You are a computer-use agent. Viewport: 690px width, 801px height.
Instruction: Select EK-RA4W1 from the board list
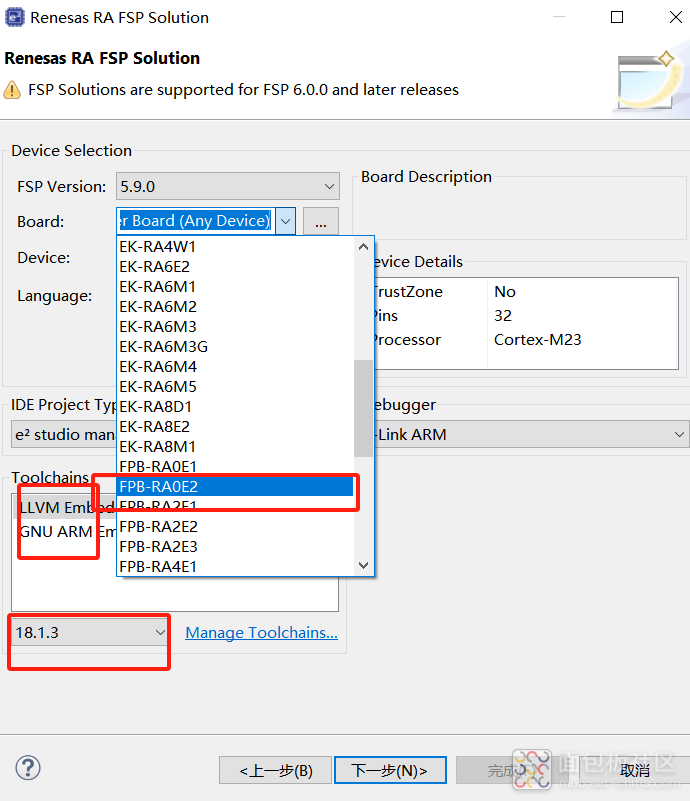click(158, 247)
